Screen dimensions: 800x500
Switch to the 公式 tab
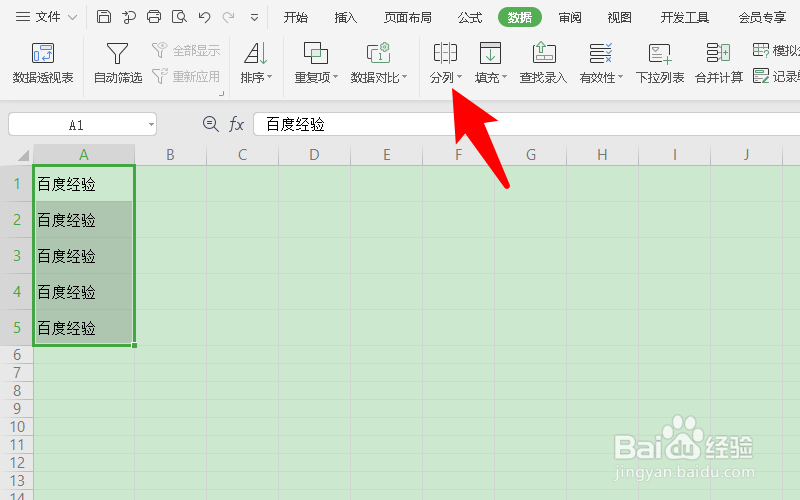tap(470, 18)
